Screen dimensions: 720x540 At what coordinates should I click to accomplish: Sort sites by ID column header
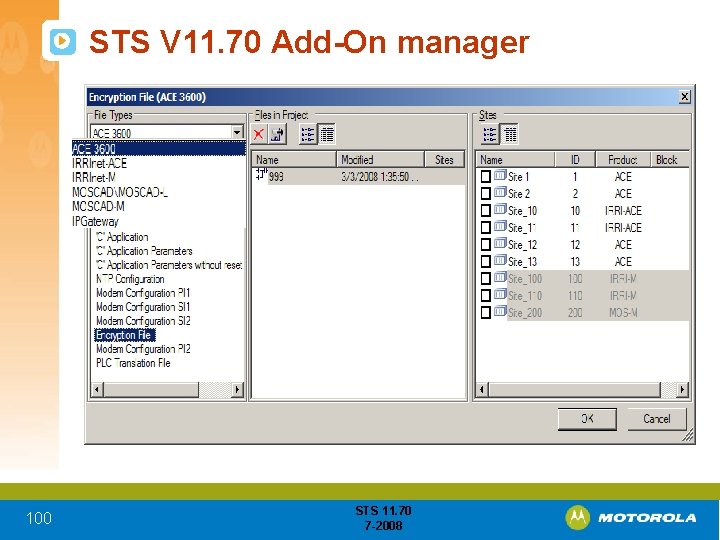click(575, 160)
